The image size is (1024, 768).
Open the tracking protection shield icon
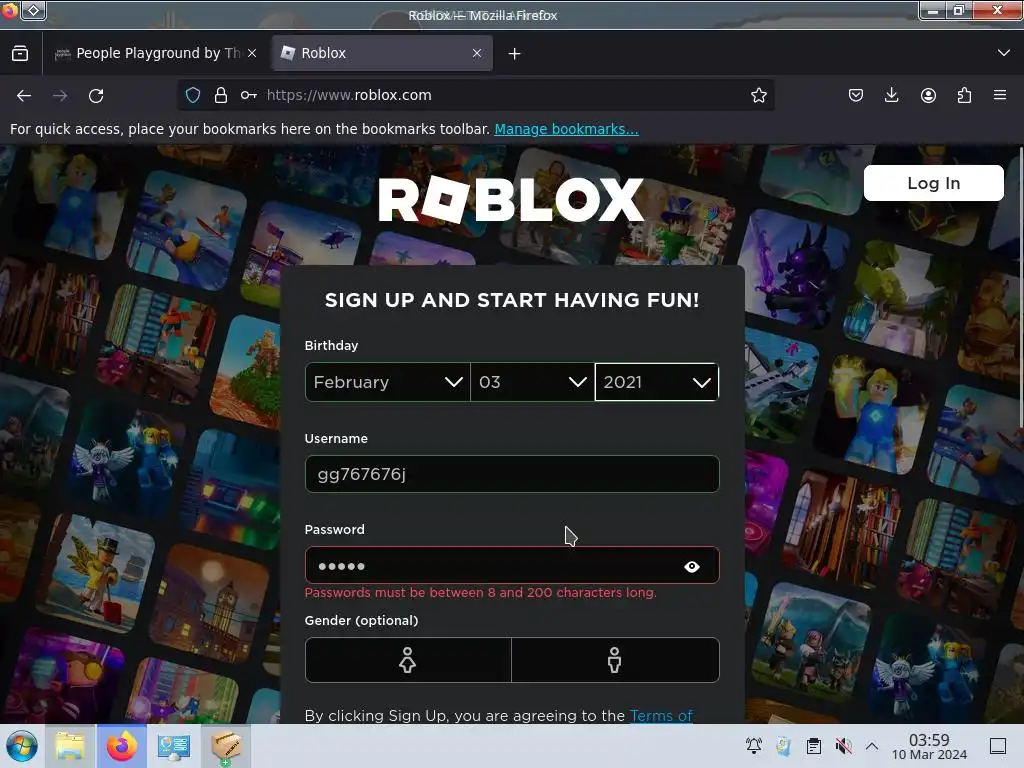pos(193,95)
